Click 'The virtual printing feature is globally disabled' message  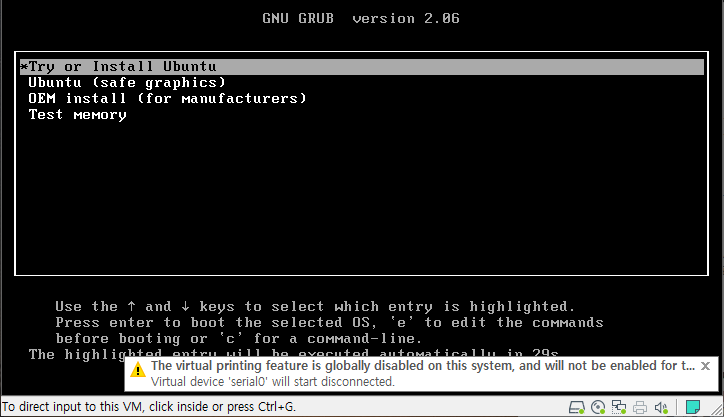[422, 366]
